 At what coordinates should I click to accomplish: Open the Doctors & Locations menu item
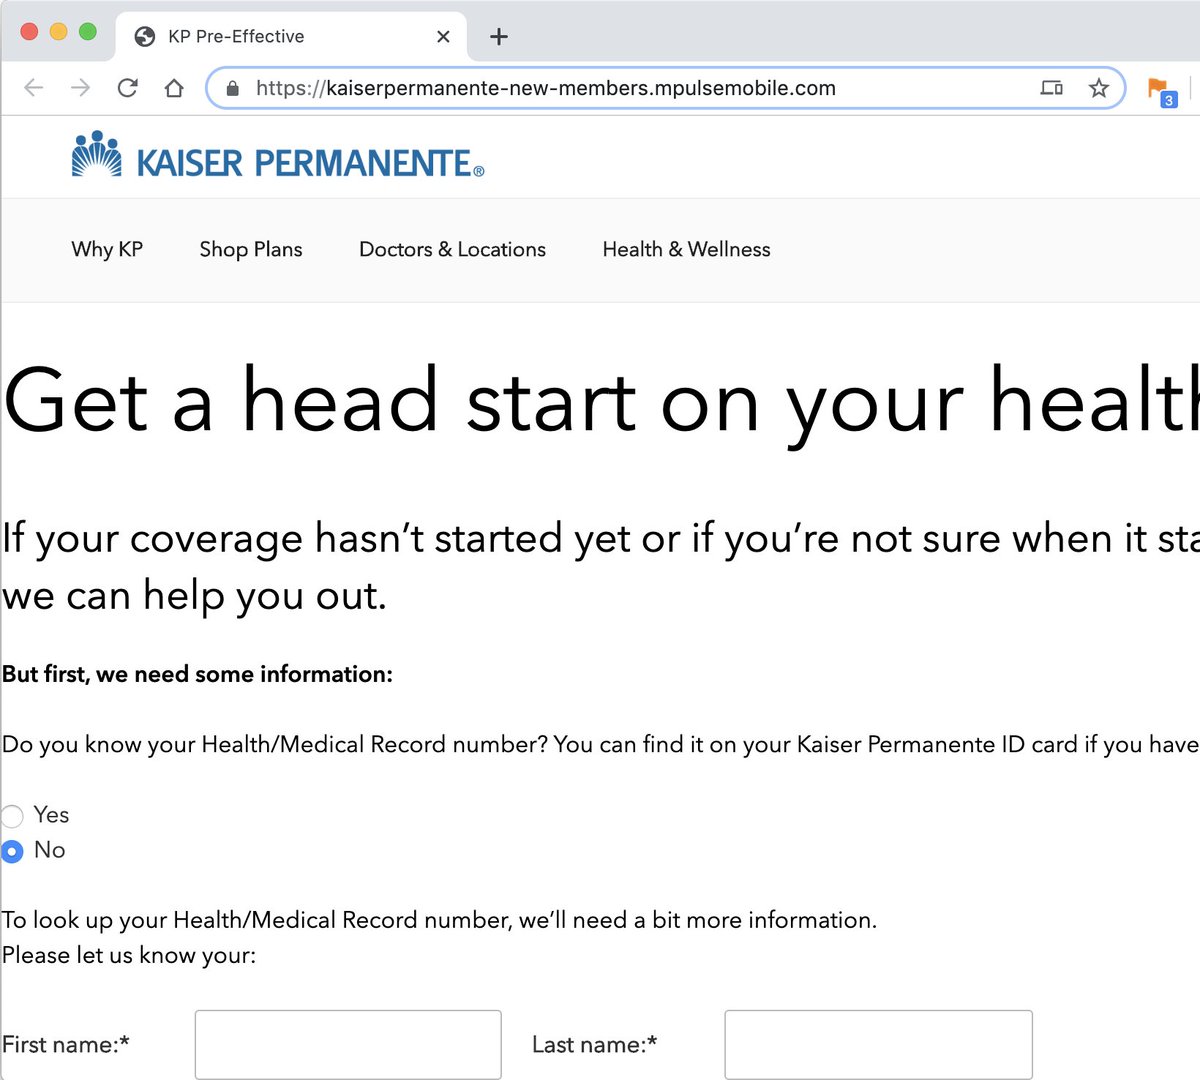coord(452,250)
